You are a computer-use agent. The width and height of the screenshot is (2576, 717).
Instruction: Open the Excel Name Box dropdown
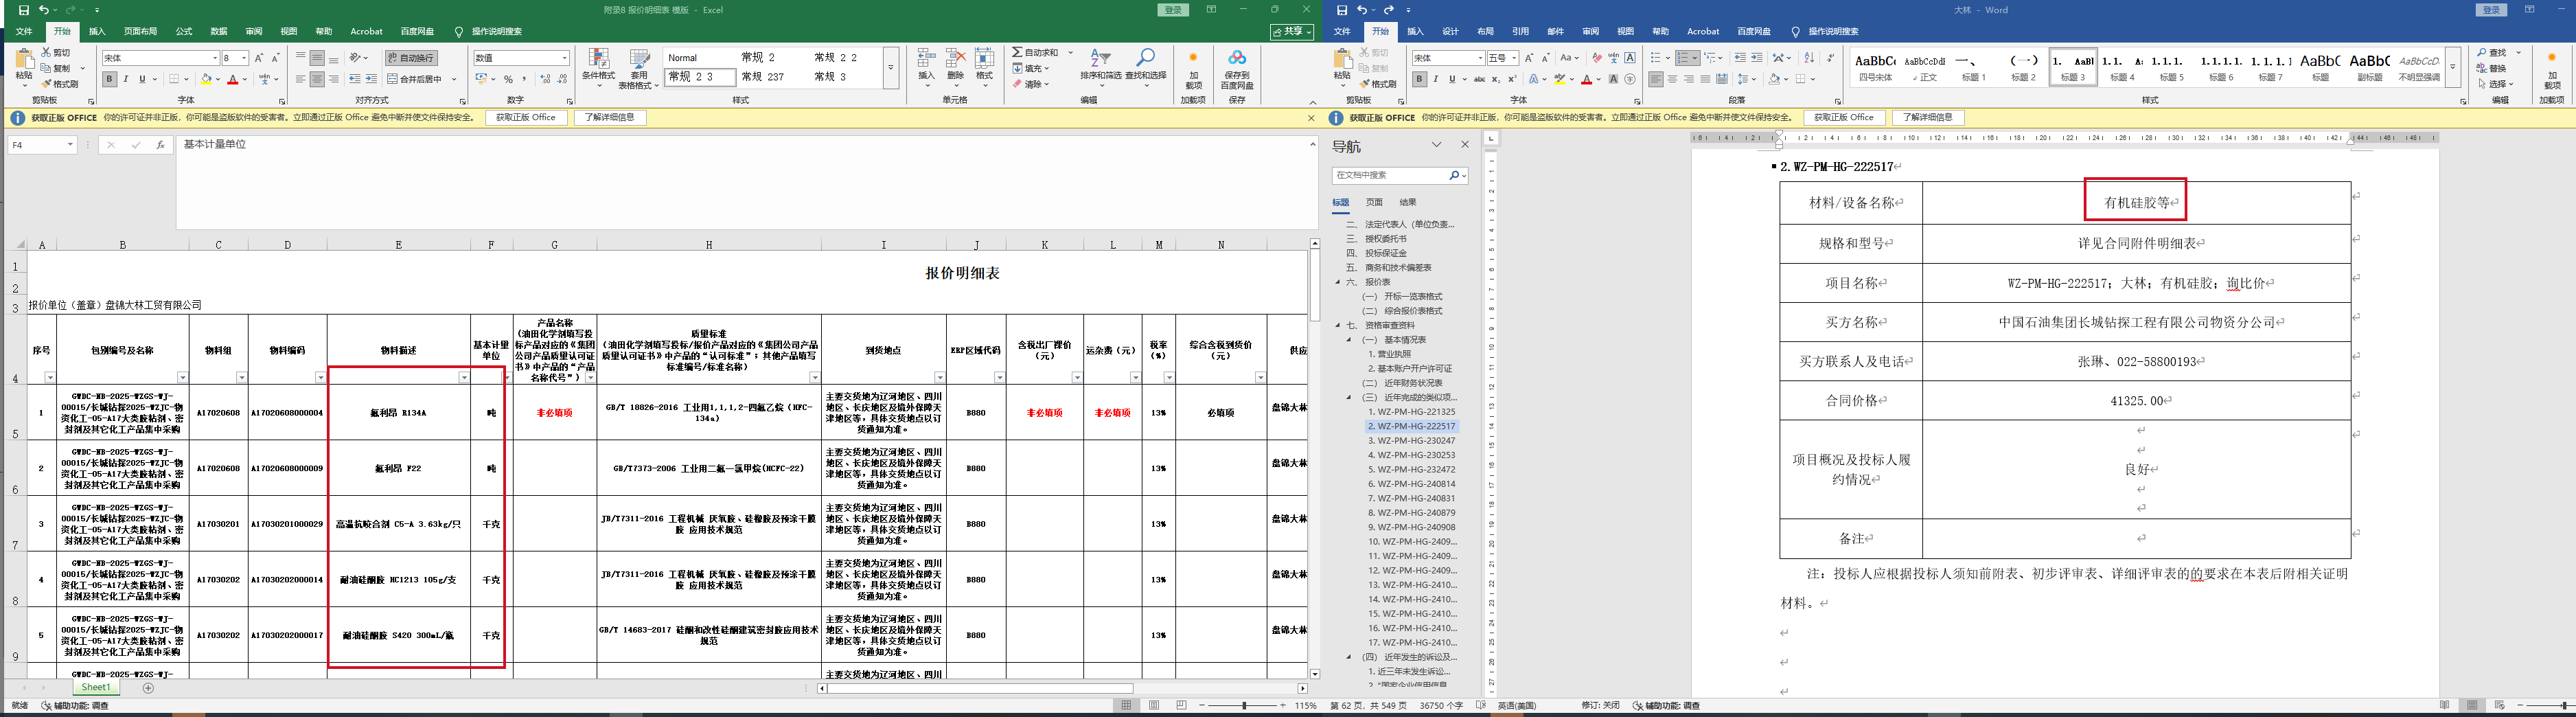tap(70, 145)
